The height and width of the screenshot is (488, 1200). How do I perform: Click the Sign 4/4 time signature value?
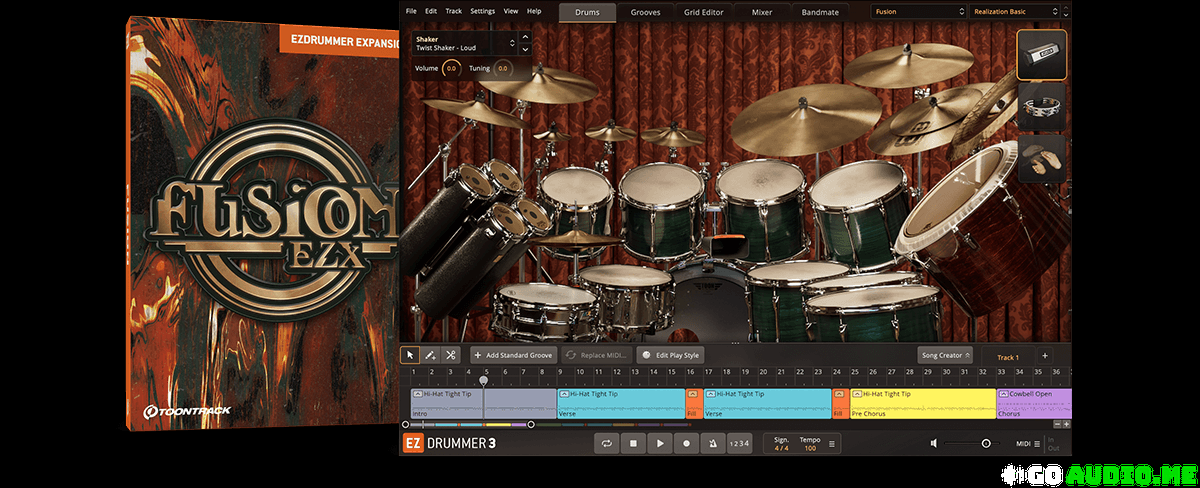pos(781,447)
